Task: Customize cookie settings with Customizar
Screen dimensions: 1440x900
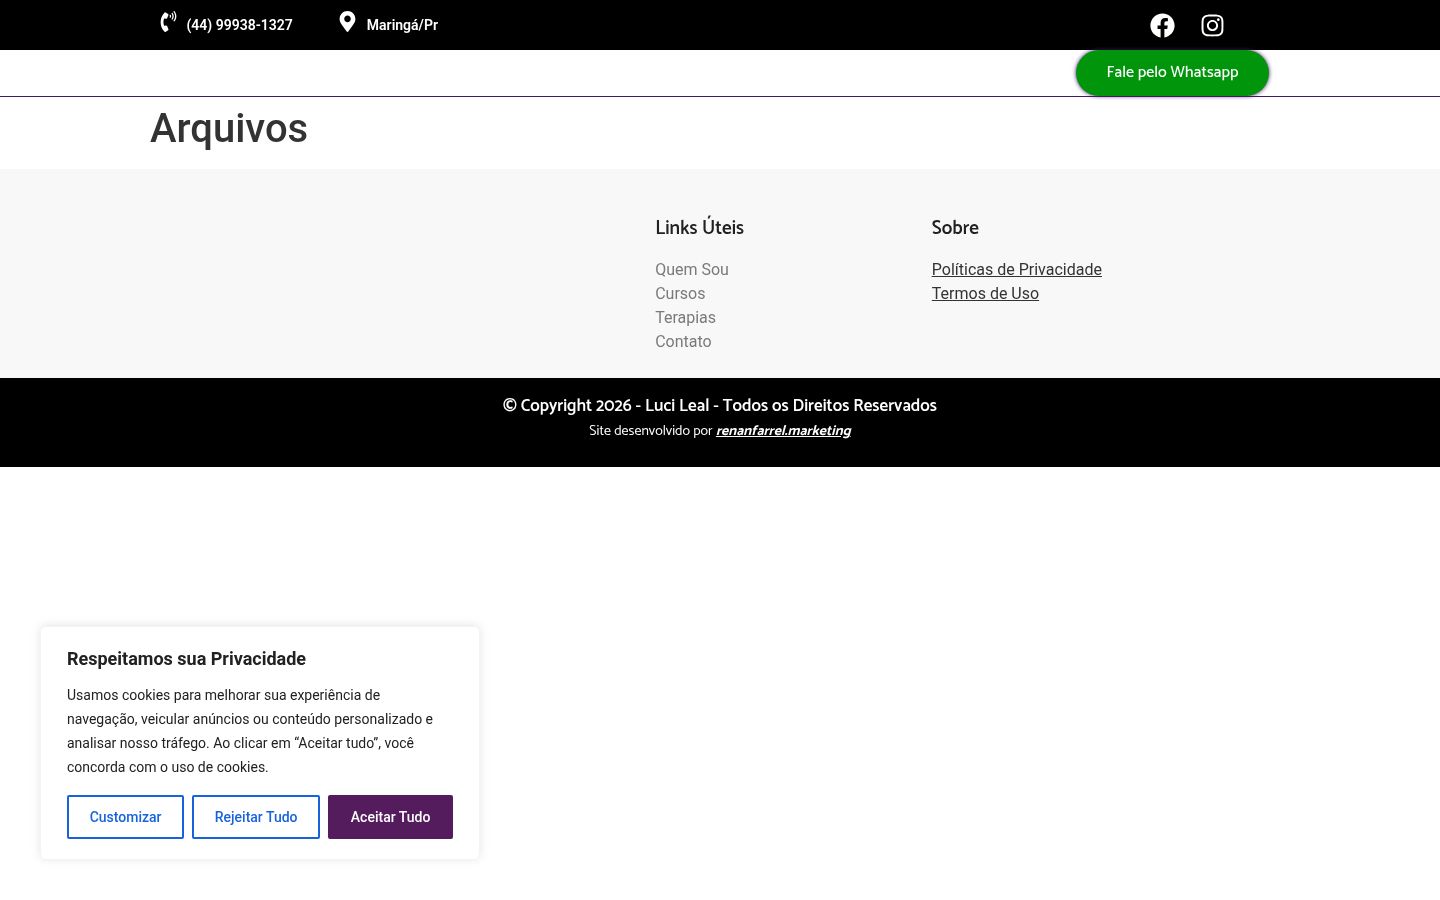Action: click(x=125, y=817)
